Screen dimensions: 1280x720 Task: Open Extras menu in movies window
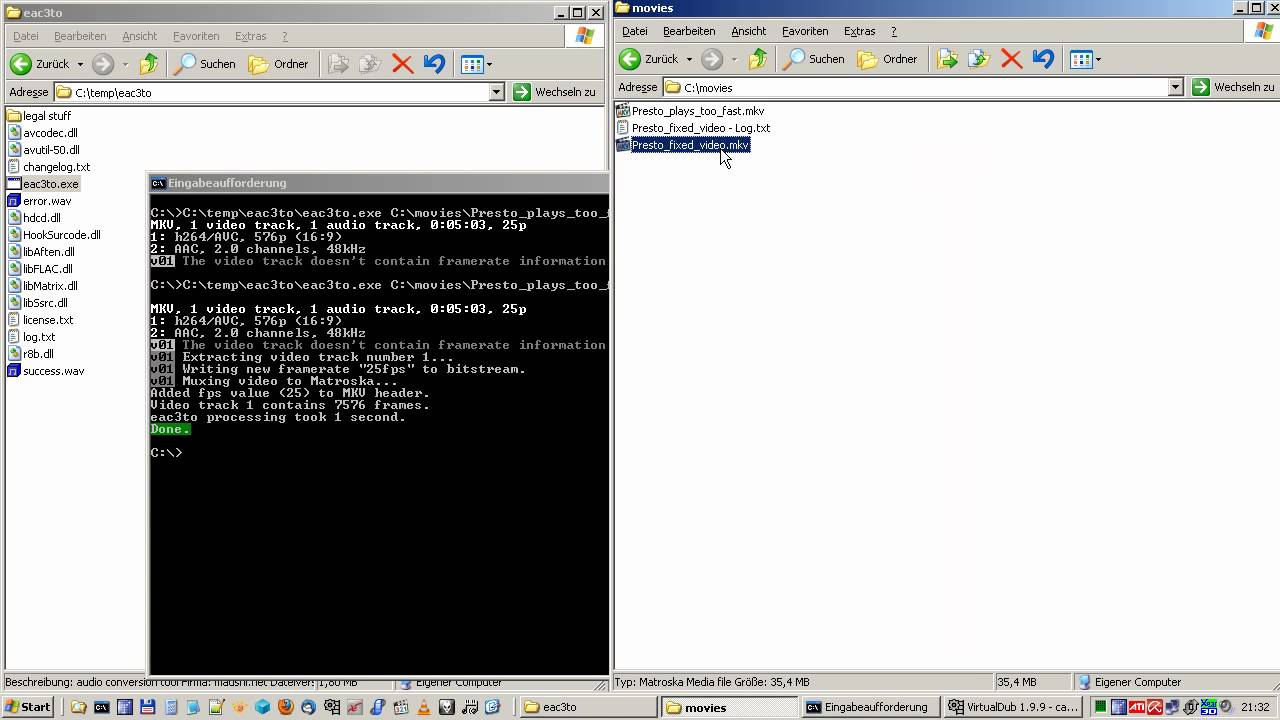click(859, 31)
